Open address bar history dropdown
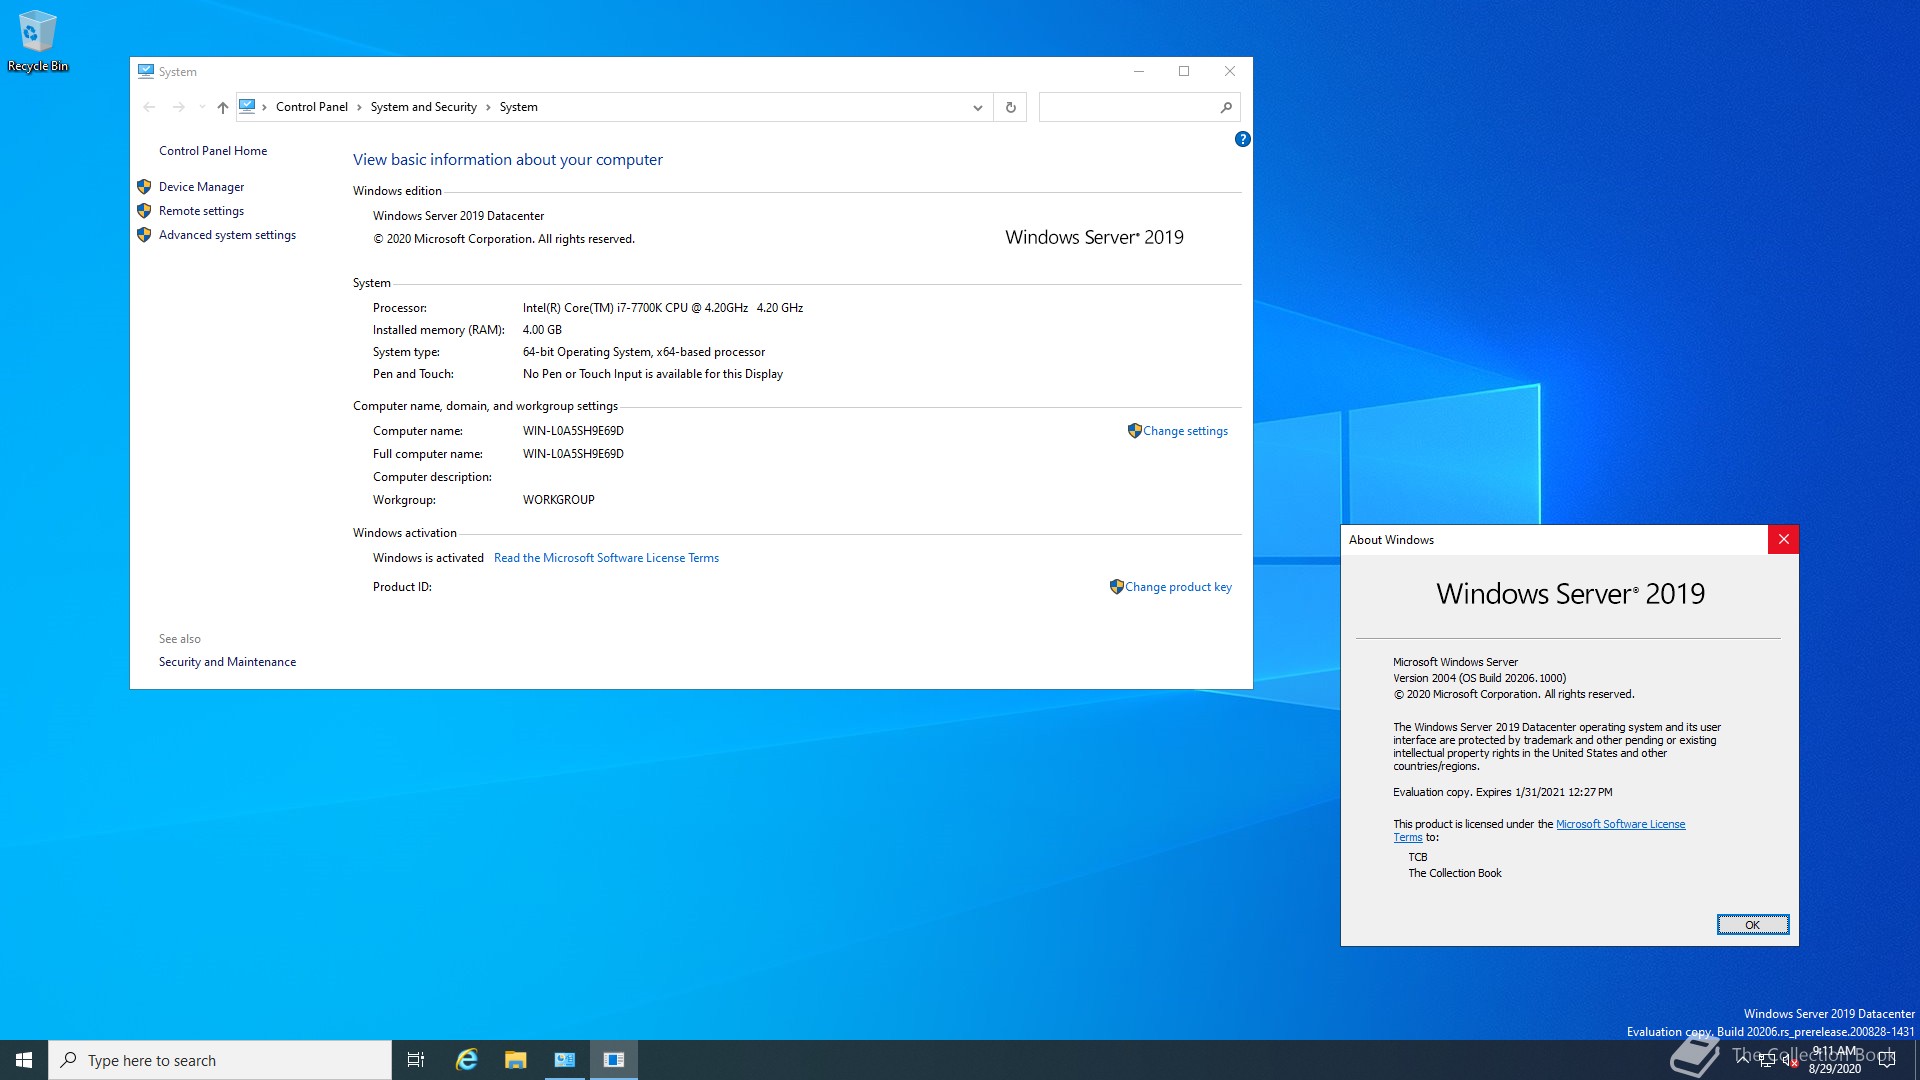 [x=977, y=107]
